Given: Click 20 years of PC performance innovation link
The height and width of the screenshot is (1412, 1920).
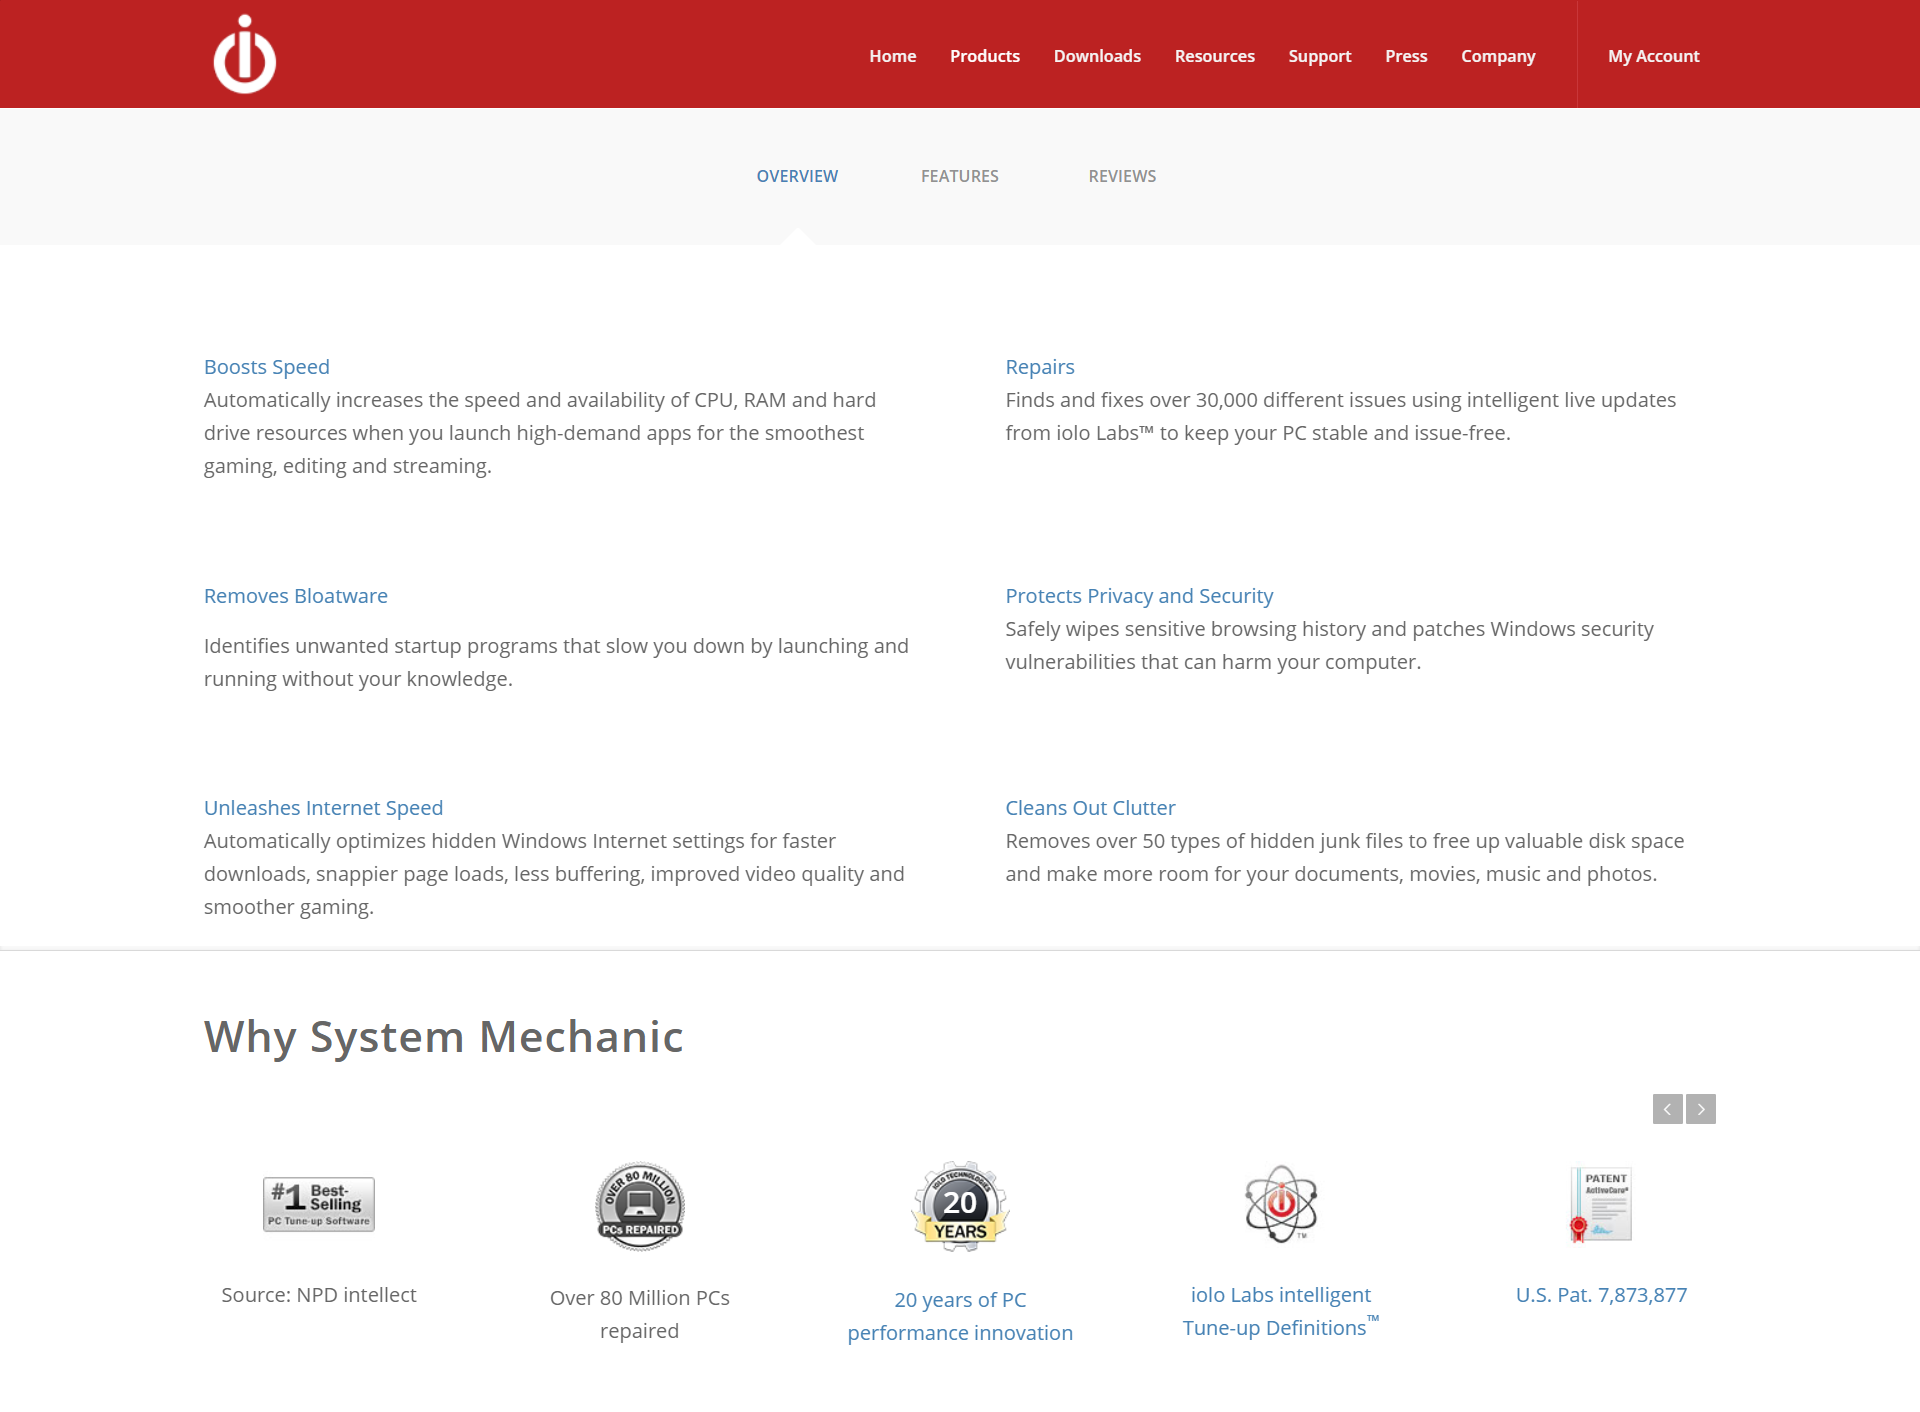Looking at the screenshot, I should (960, 1316).
